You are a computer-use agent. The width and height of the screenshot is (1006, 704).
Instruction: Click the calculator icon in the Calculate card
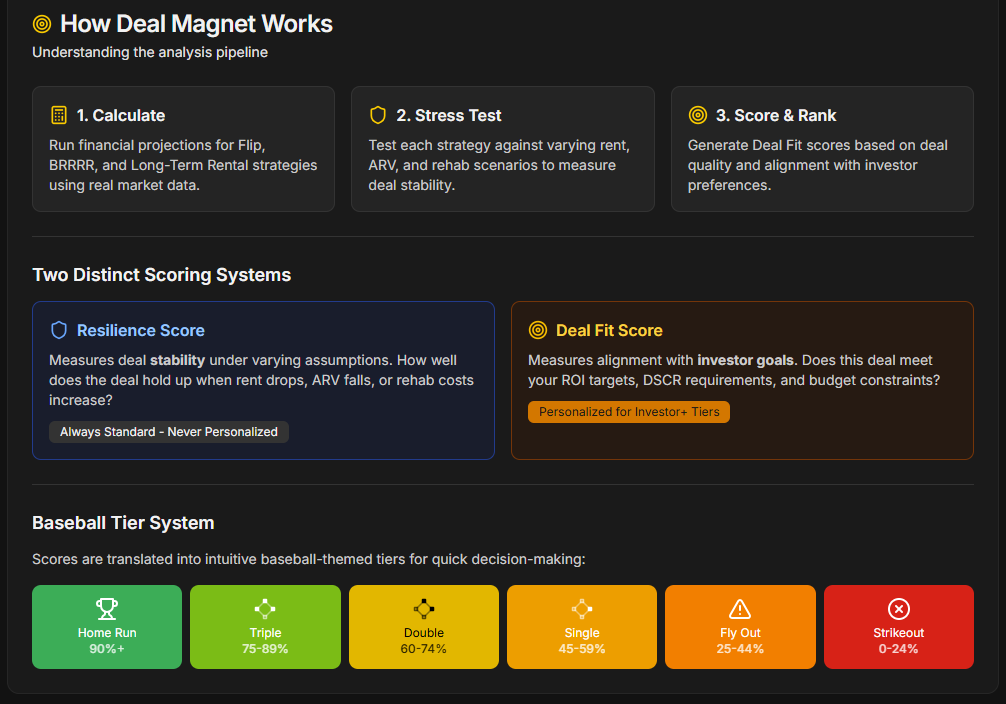(x=58, y=115)
